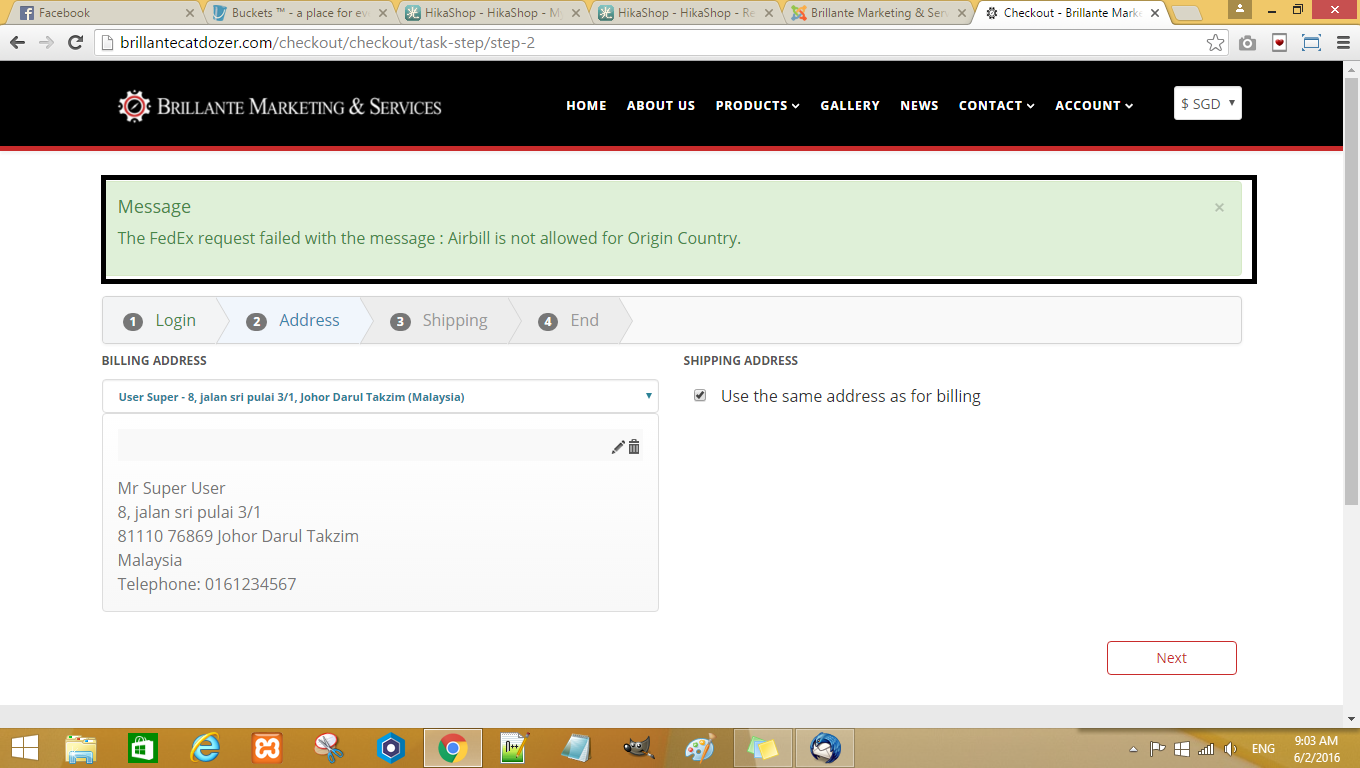This screenshot has width=1360, height=768.
Task: Open the volume control in the tray
Action: tap(1230, 749)
